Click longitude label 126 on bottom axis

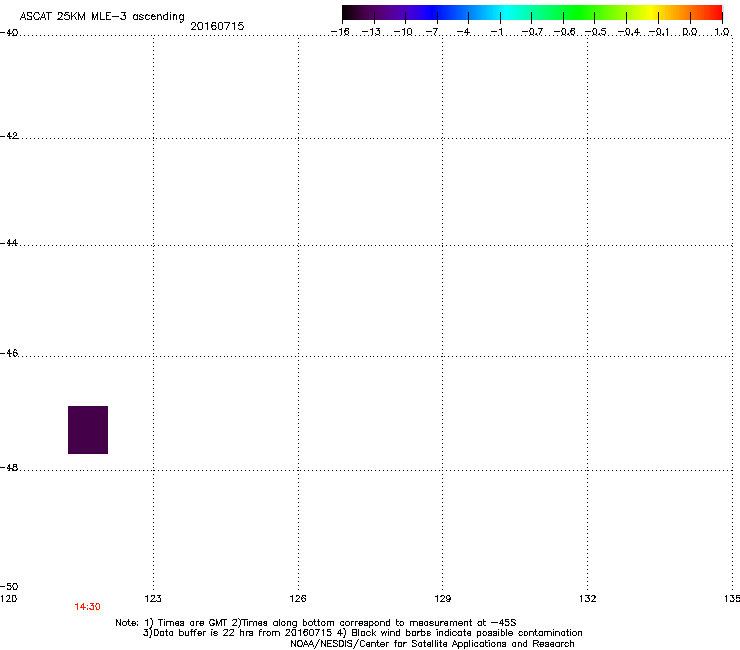tap(298, 599)
